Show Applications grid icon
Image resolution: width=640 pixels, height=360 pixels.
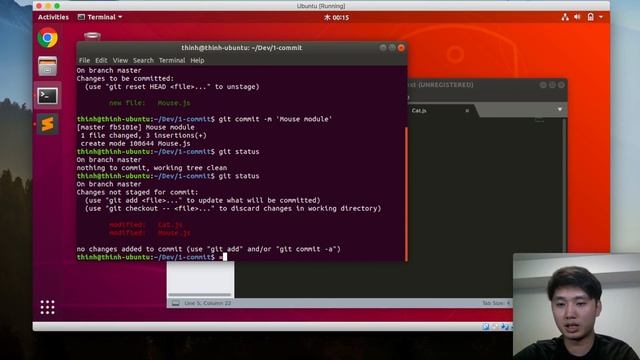47,307
